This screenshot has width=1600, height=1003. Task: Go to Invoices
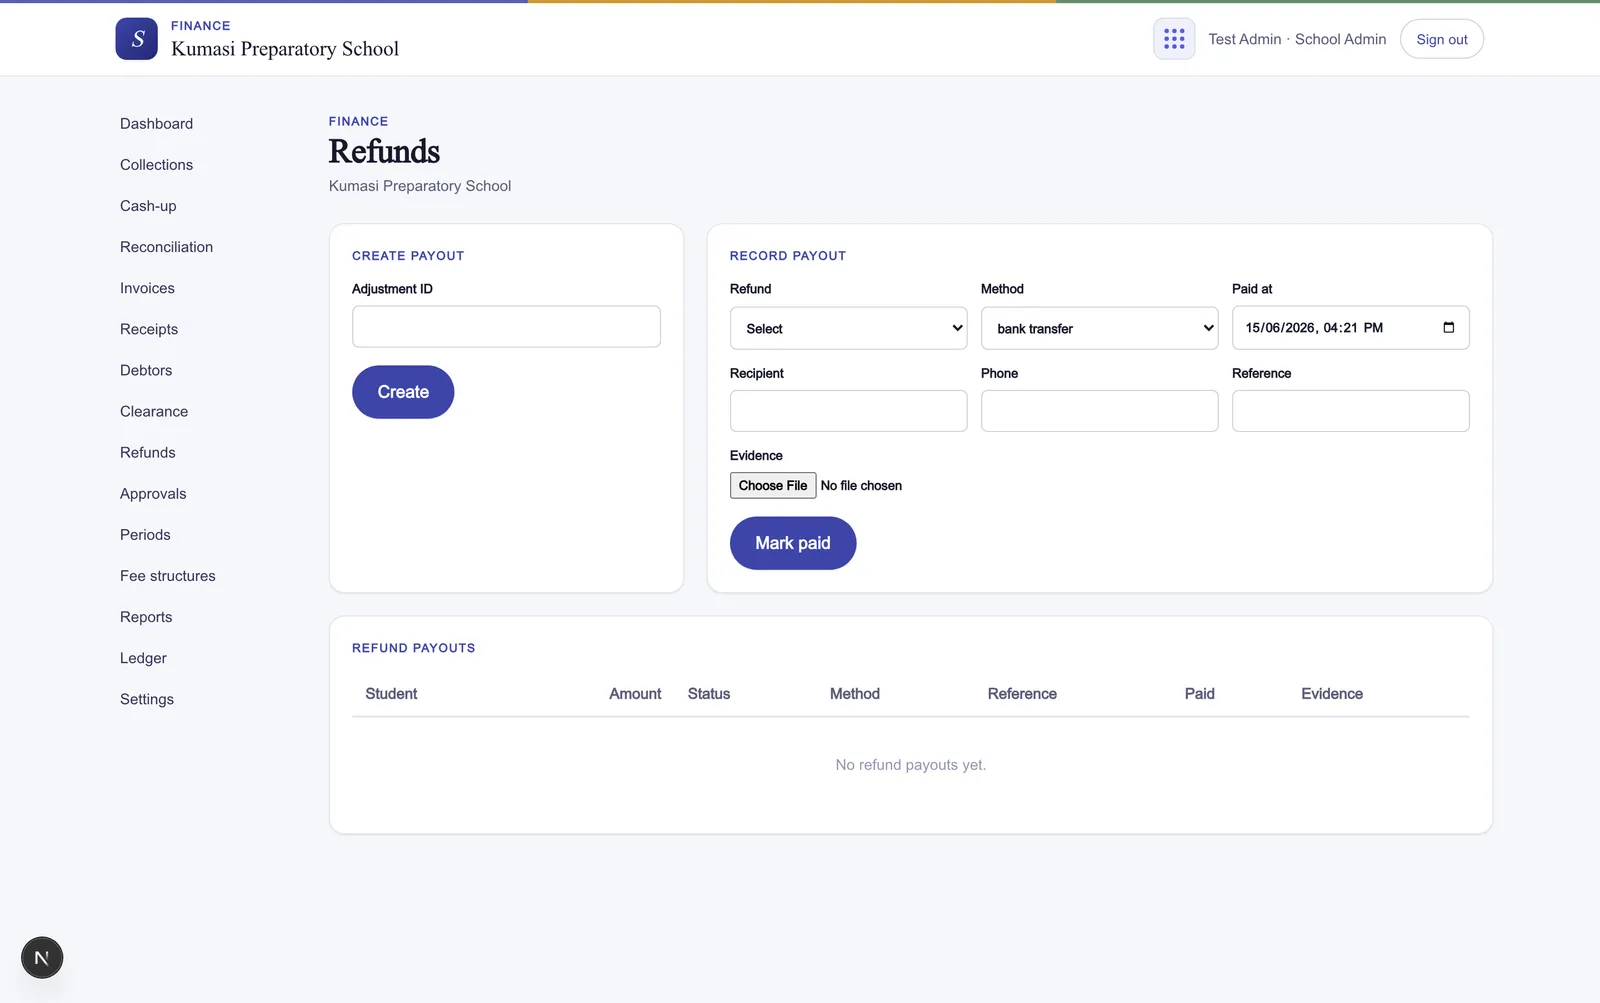[x=147, y=288]
